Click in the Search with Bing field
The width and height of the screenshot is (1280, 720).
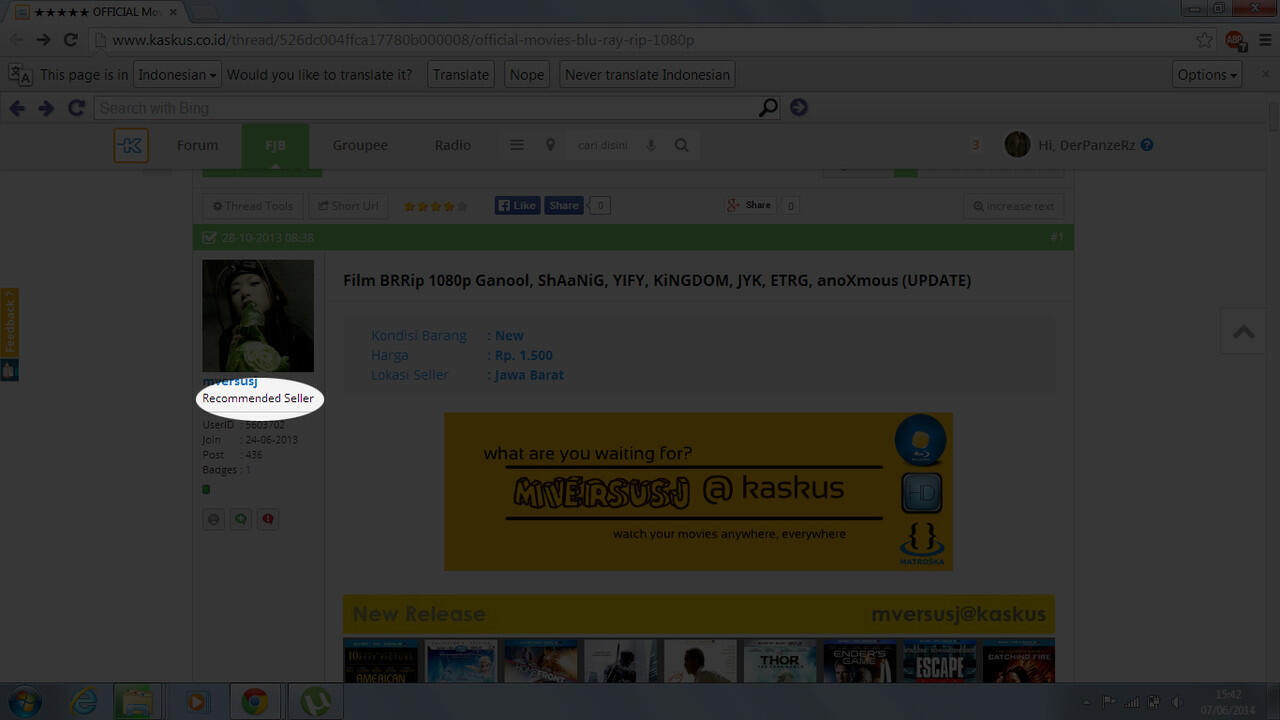(426, 108)
